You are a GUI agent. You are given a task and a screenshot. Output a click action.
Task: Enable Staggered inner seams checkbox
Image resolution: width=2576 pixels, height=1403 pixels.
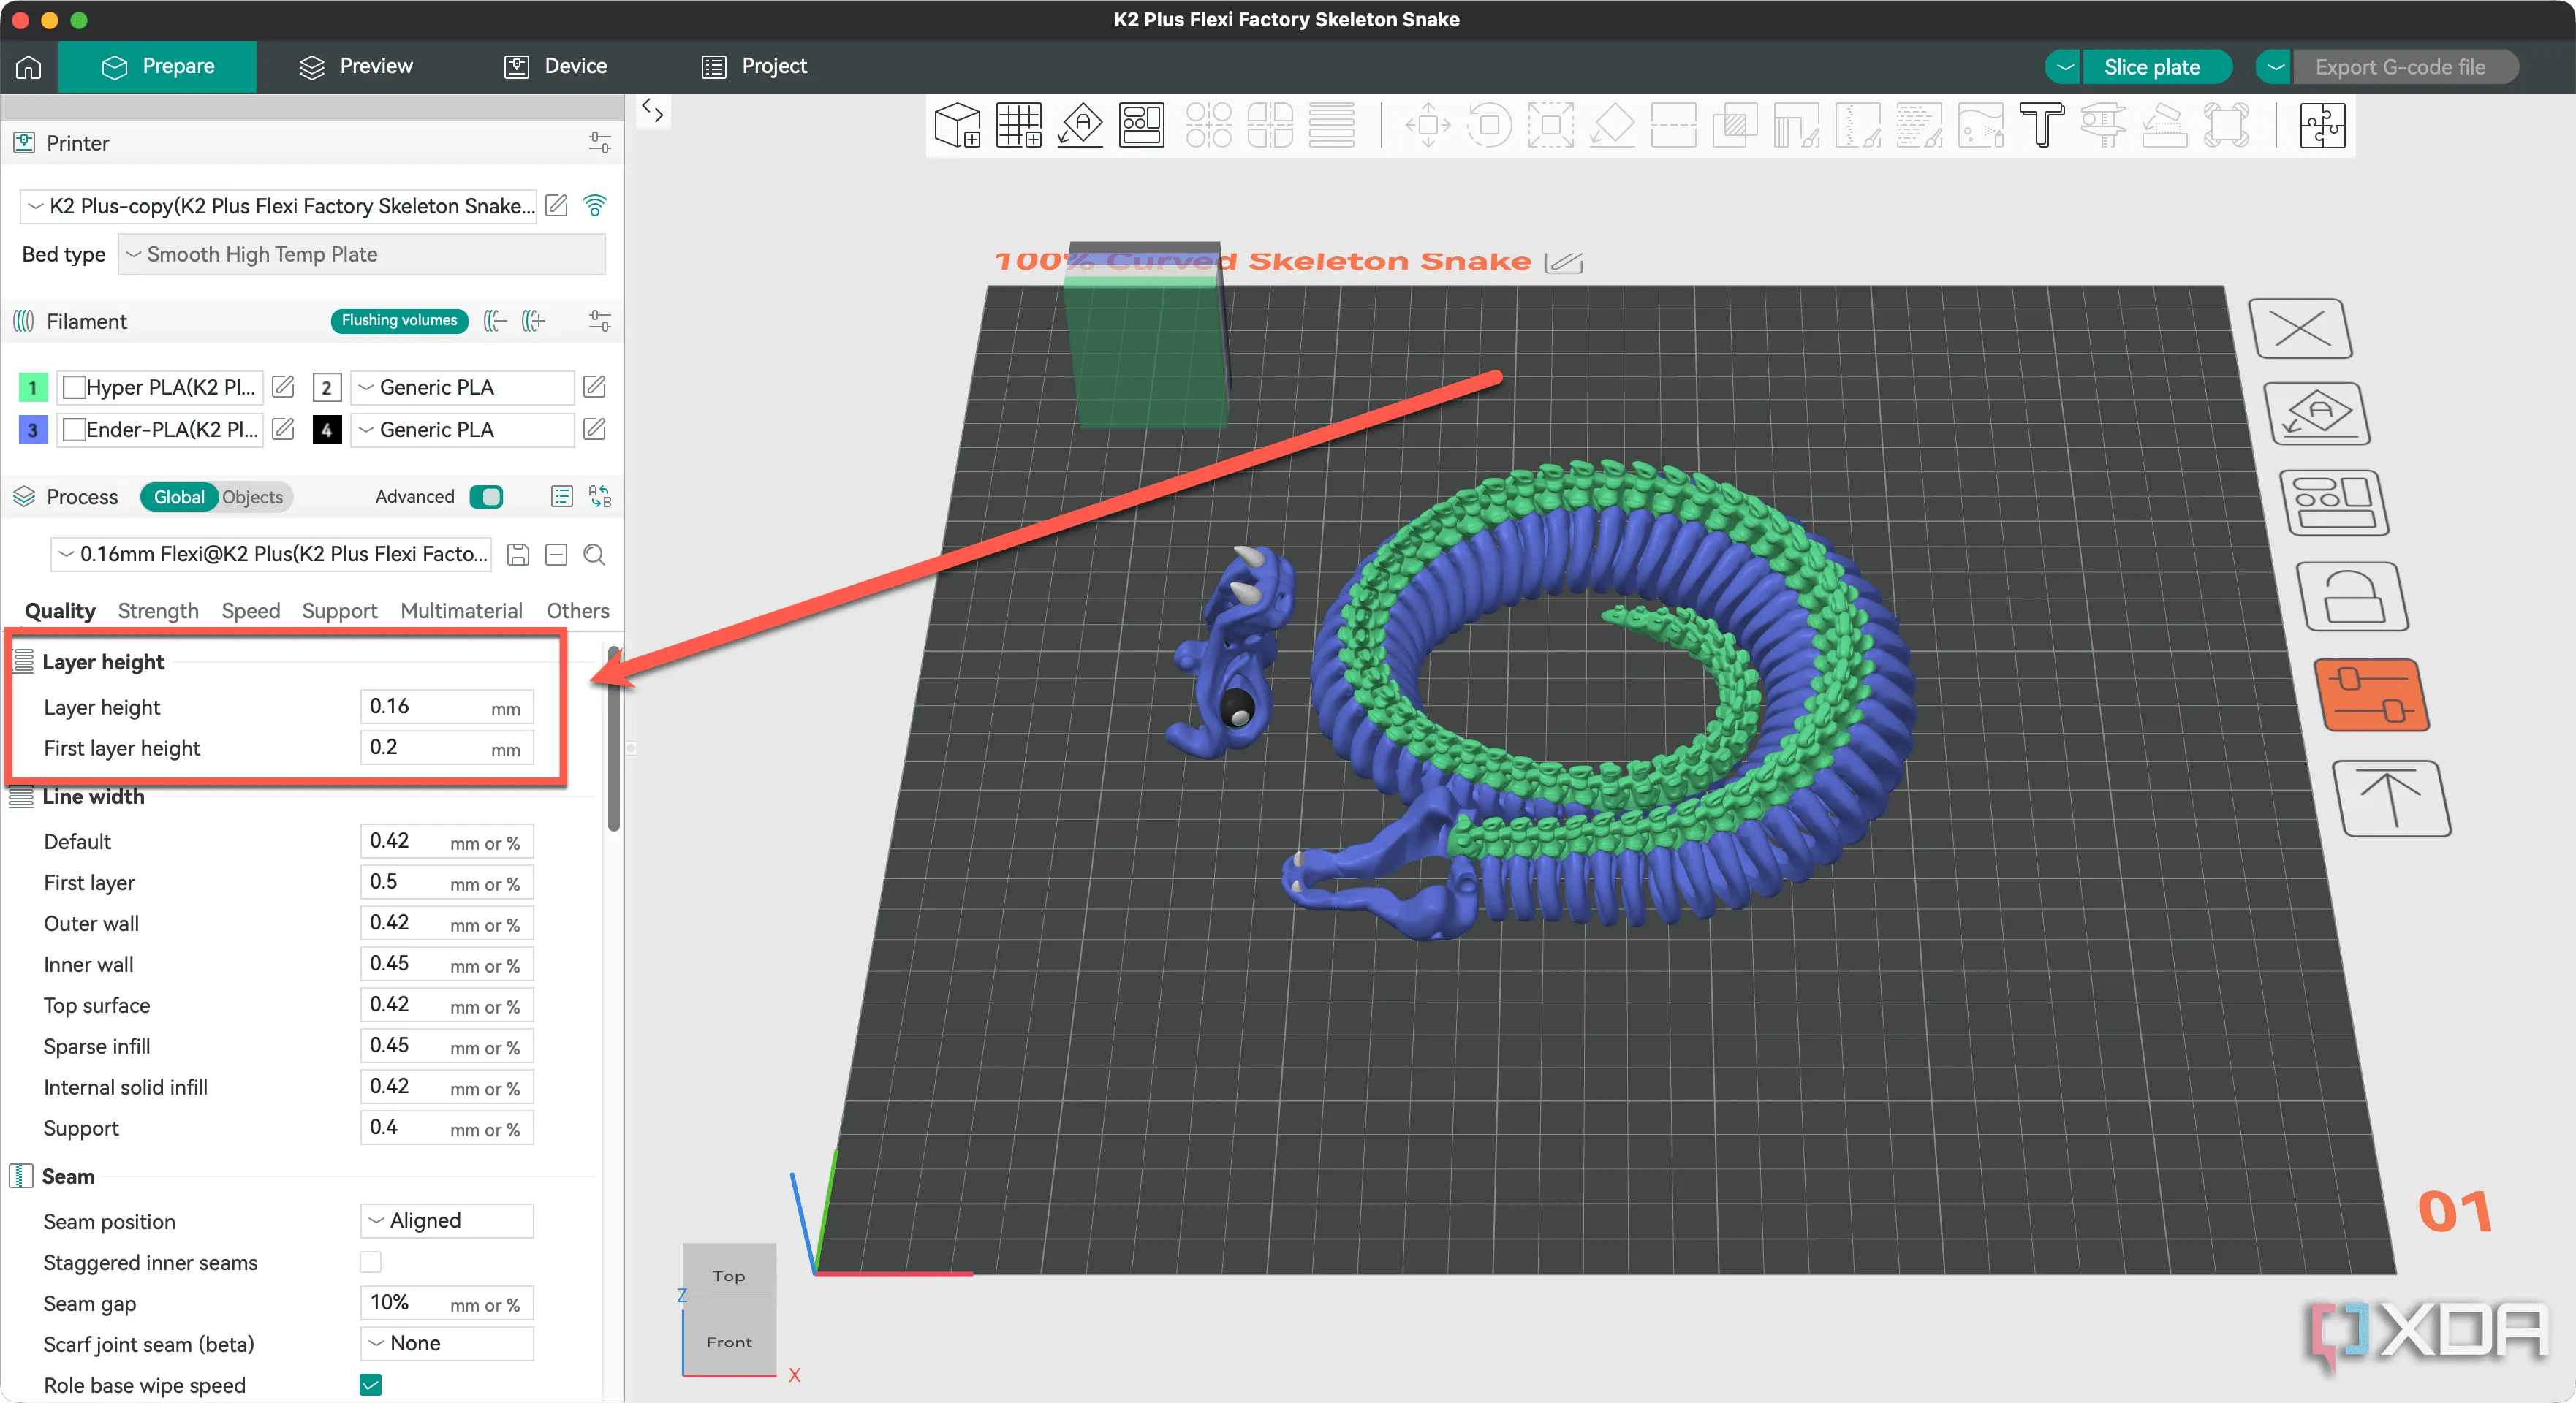pyautogui.click(x=371, y=1263)
